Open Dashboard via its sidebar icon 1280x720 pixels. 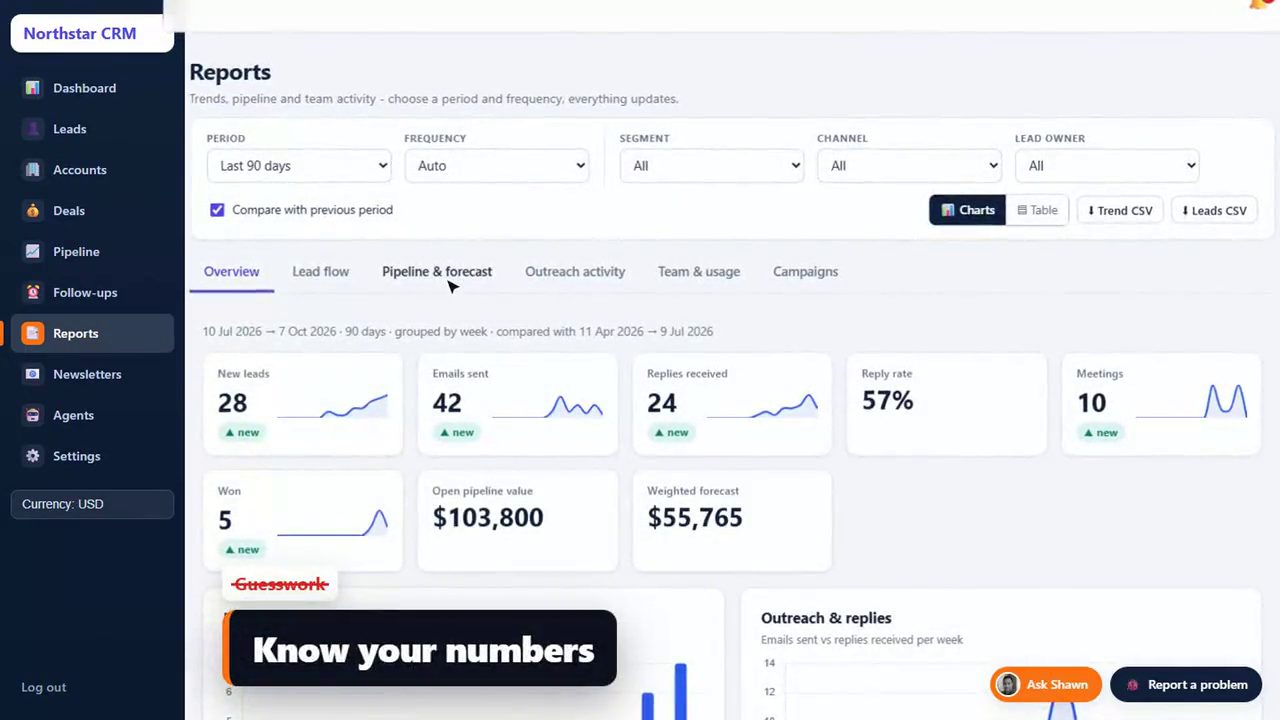(x=33, y=88)
